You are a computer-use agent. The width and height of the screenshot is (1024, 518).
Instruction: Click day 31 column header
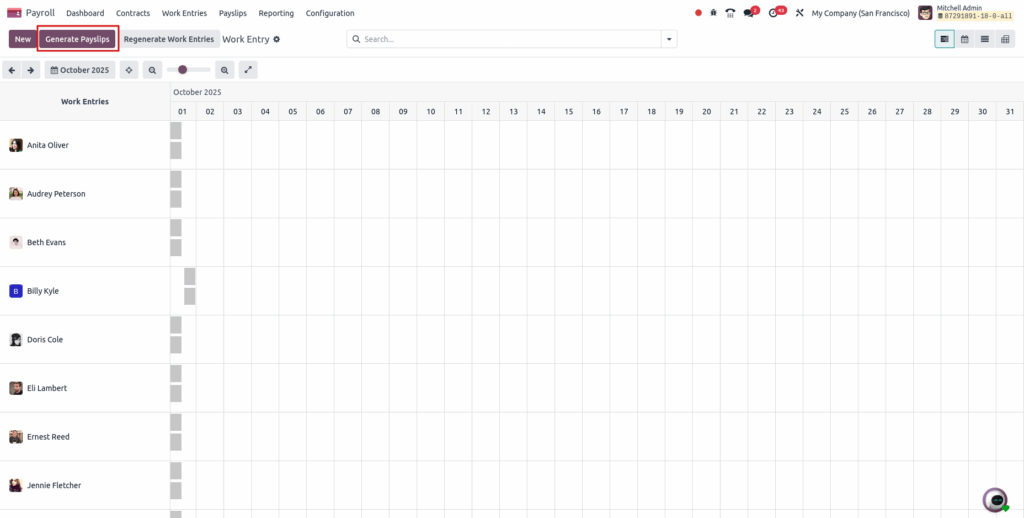click(x=1010, y=112)
